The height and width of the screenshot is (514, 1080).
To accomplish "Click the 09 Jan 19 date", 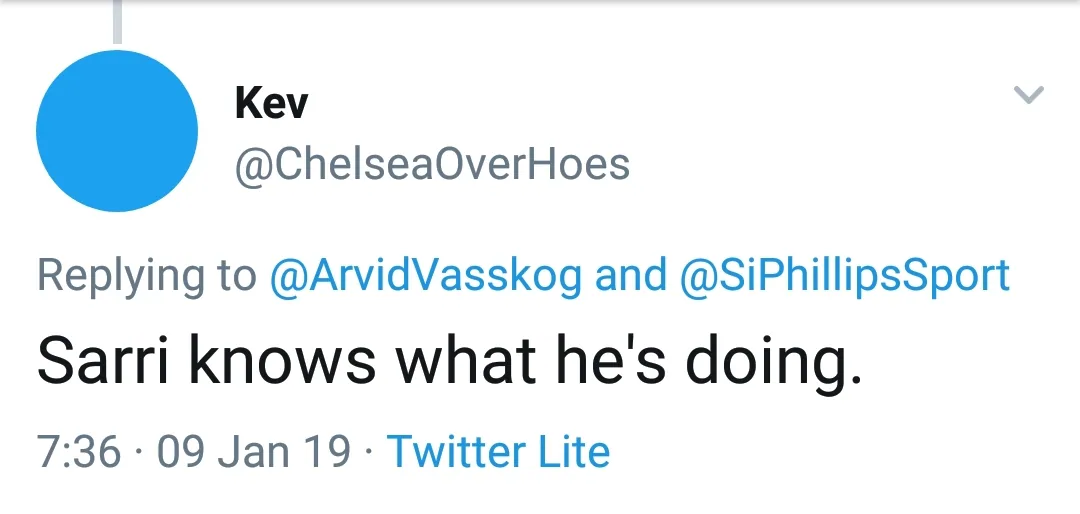I will pos(254,452).
